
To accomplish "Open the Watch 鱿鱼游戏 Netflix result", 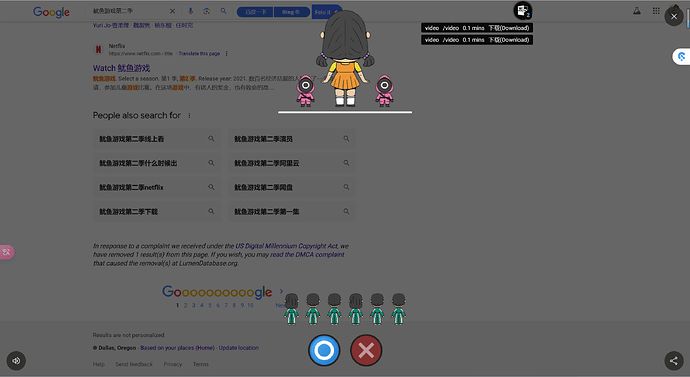I will (x=121, y=68).
